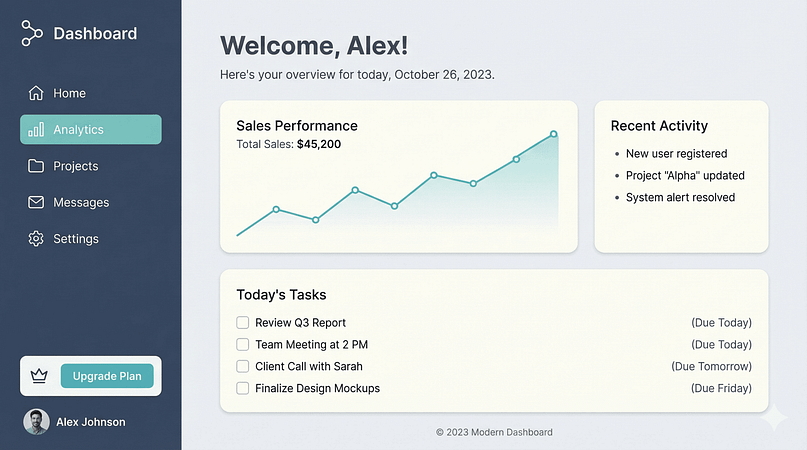807x450 pixels.
Task: Click the last data point on the sales chart
Action: tap(553, 134)
